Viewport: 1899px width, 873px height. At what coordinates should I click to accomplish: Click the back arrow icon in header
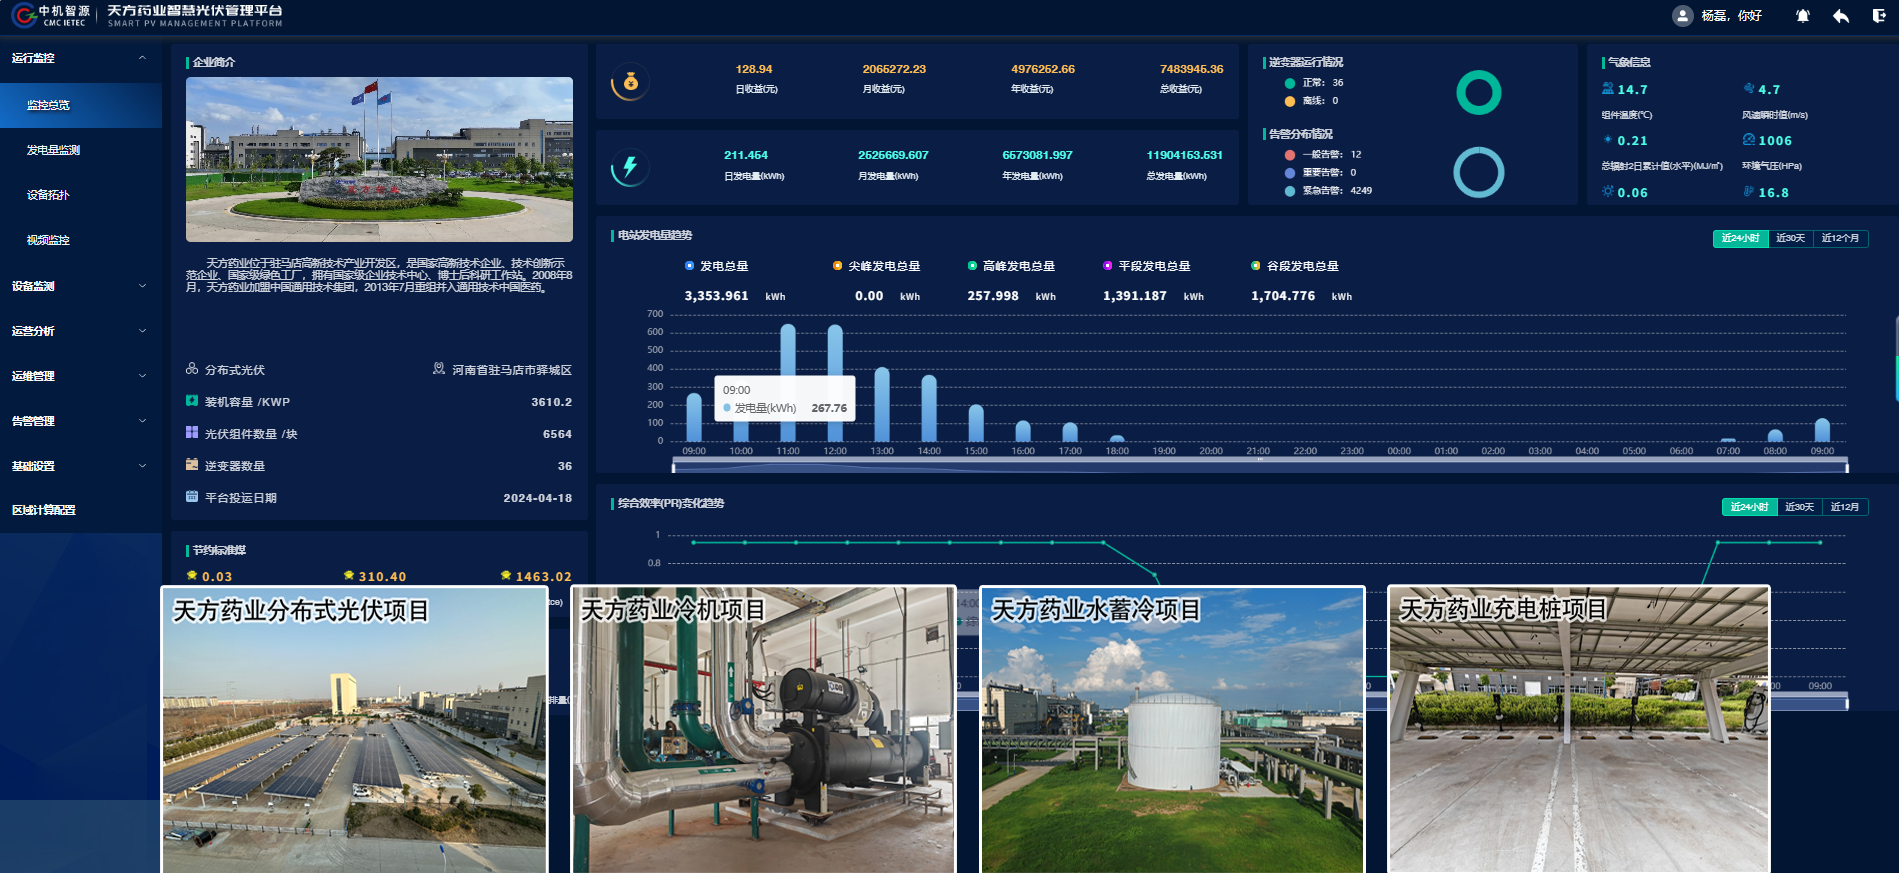(1840, 16)
